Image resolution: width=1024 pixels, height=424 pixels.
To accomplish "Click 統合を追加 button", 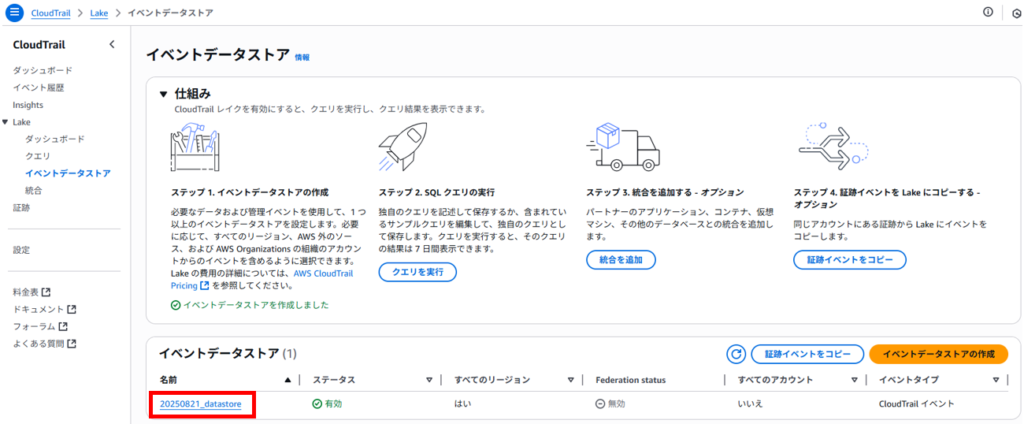I will [620, 260].
